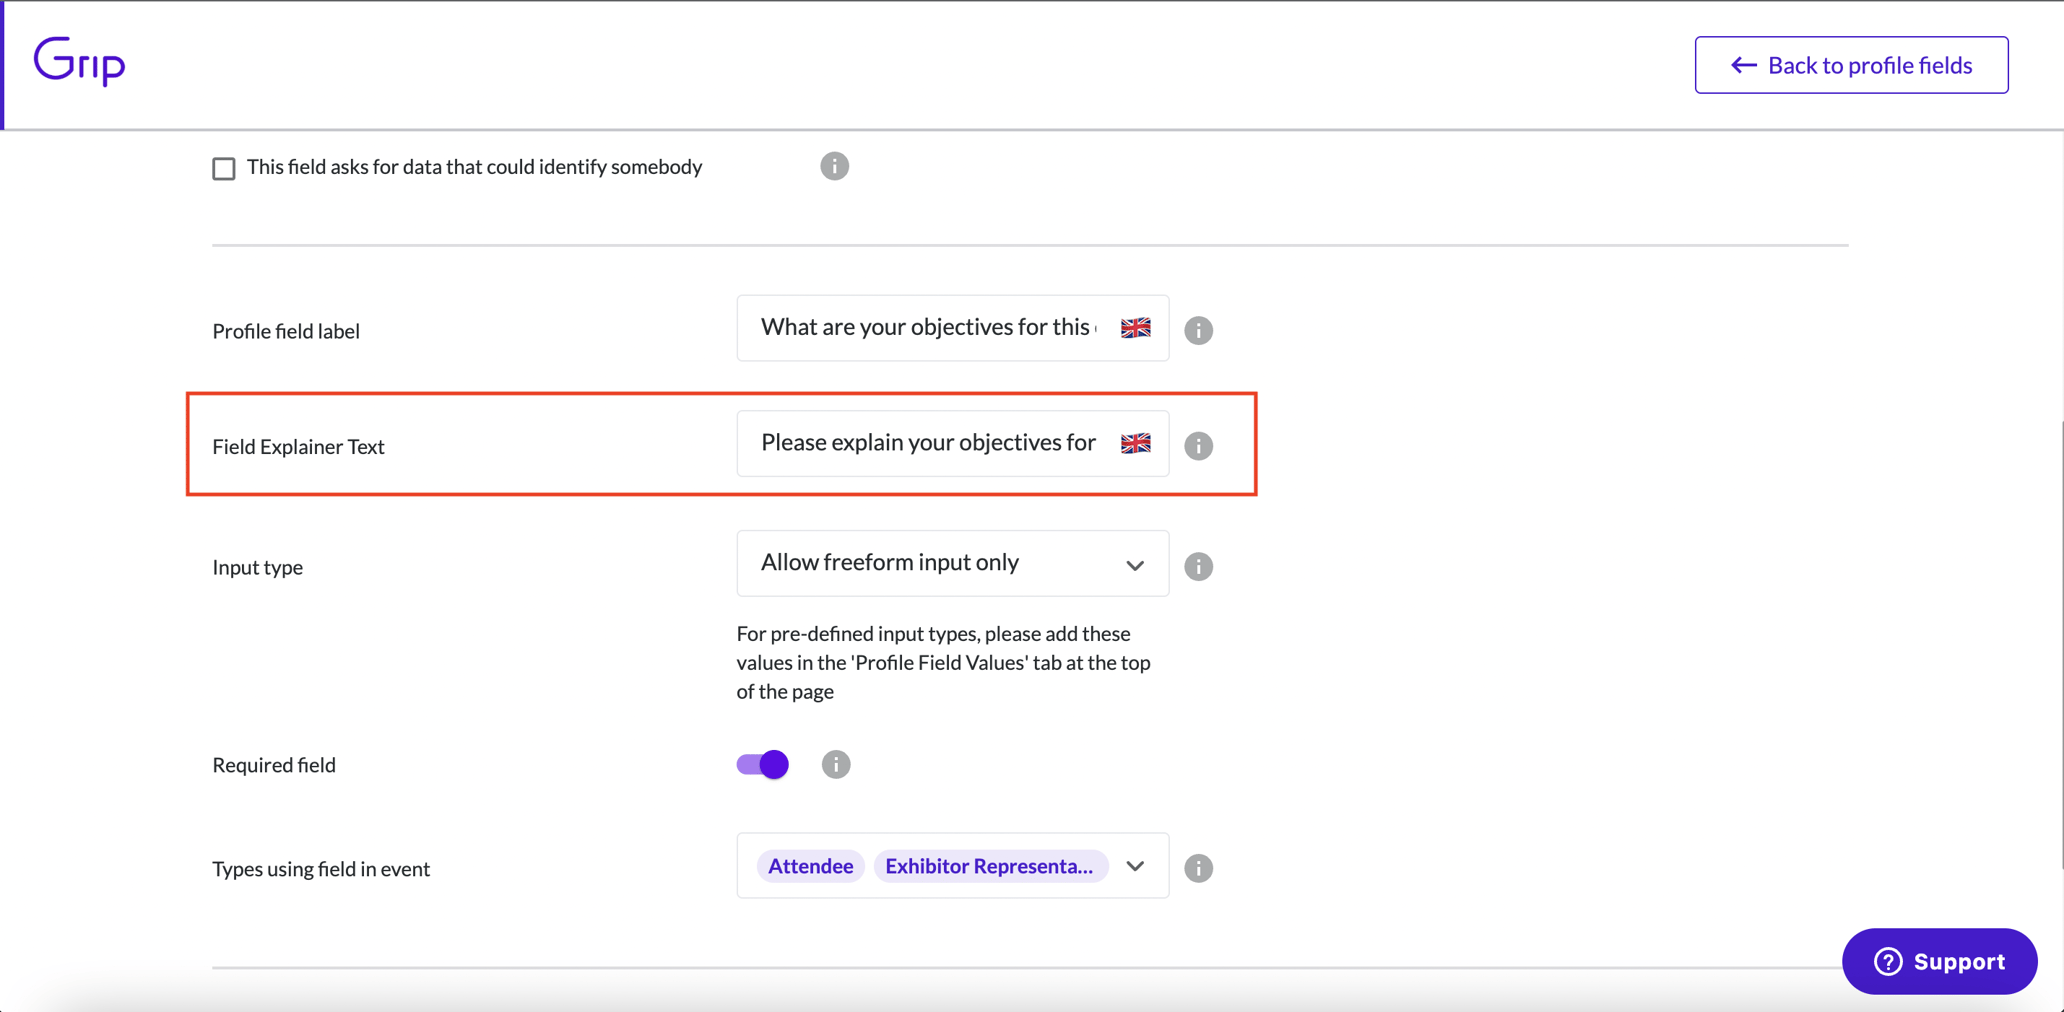Click the Grip logo
Viewport: 2064px width, 1012px height.
click(78, 62)
